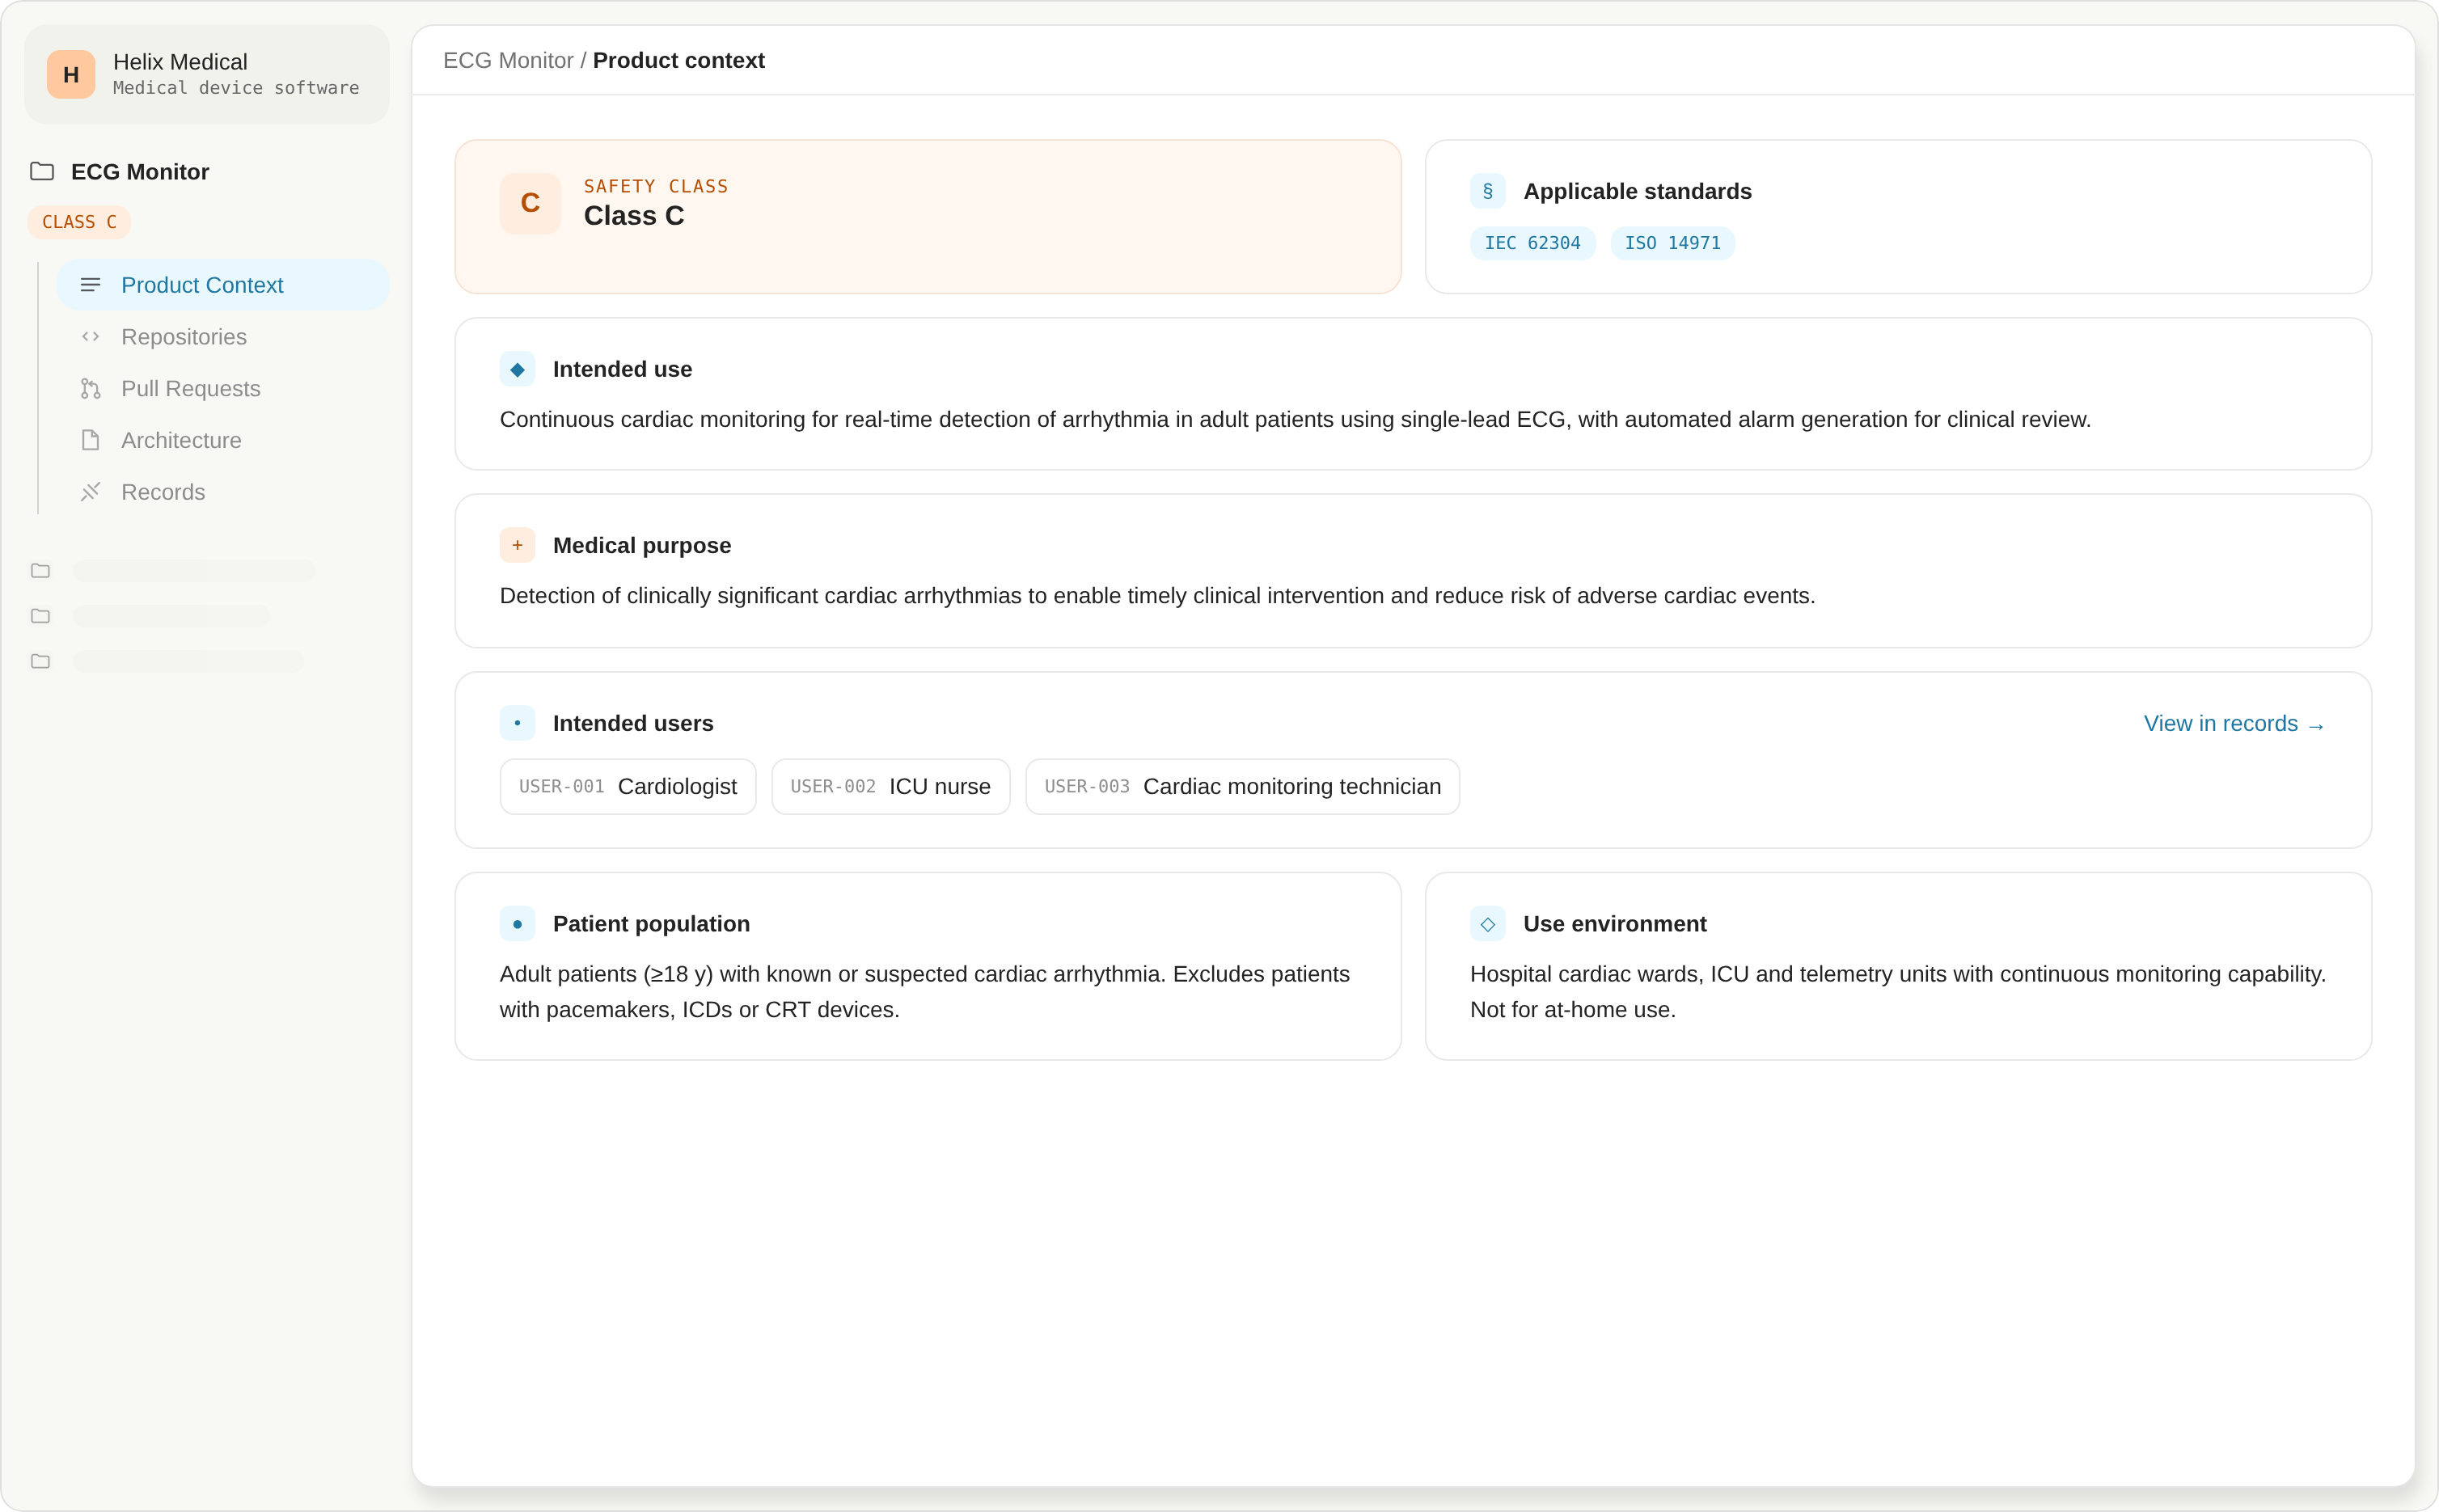Click the Patient population heading
Screen dimensions: 2439x1512
pyautogui.click(x=651, y=924)
